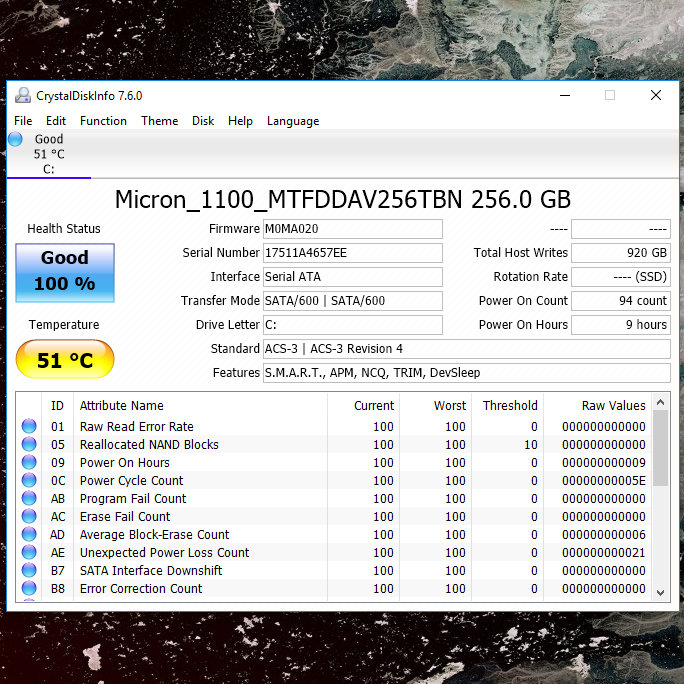Open the Language menu
The width and height of the screenshot is (684, 684).
tap(293, 121)
